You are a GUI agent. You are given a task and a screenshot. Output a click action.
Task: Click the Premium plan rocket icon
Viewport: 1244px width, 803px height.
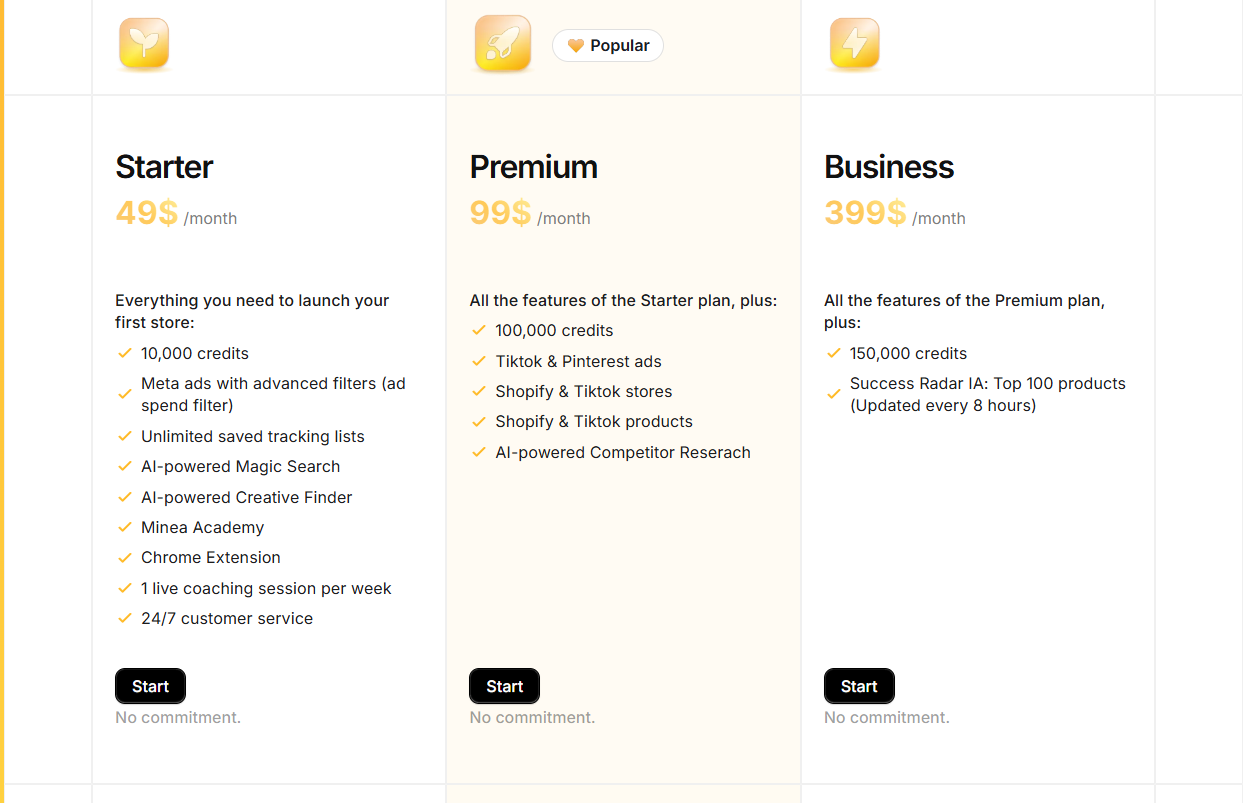[503, 45]
